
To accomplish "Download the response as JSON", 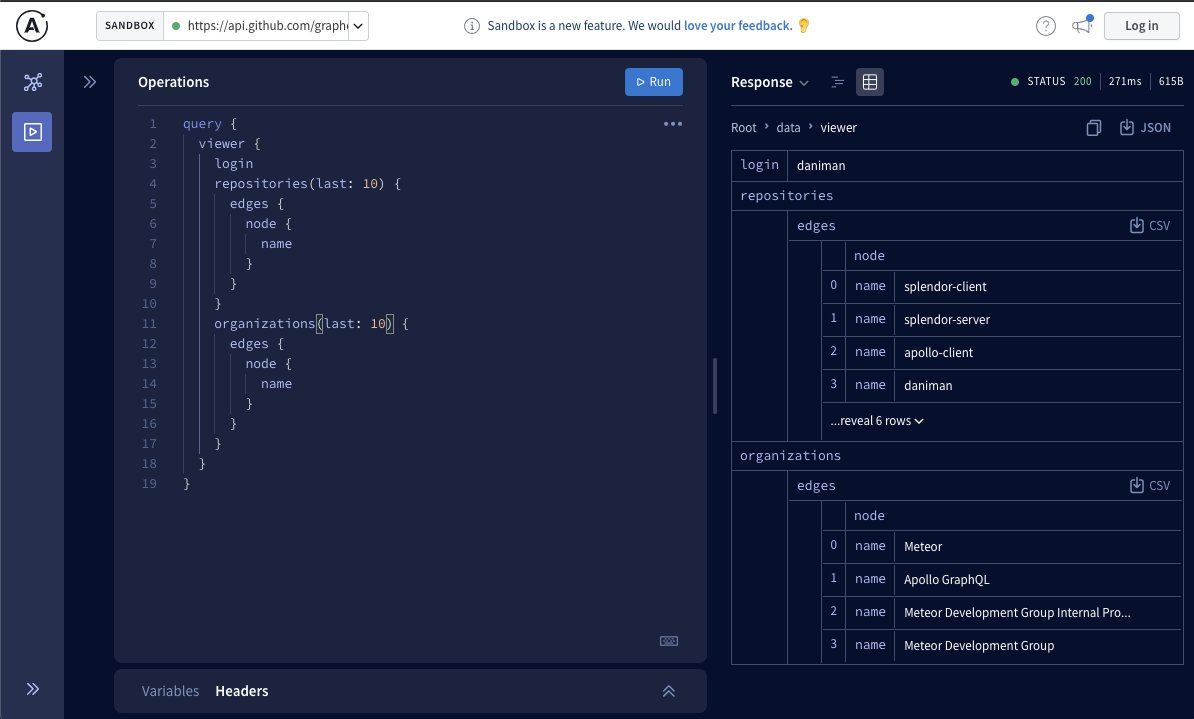I will tap(1145, 128).
